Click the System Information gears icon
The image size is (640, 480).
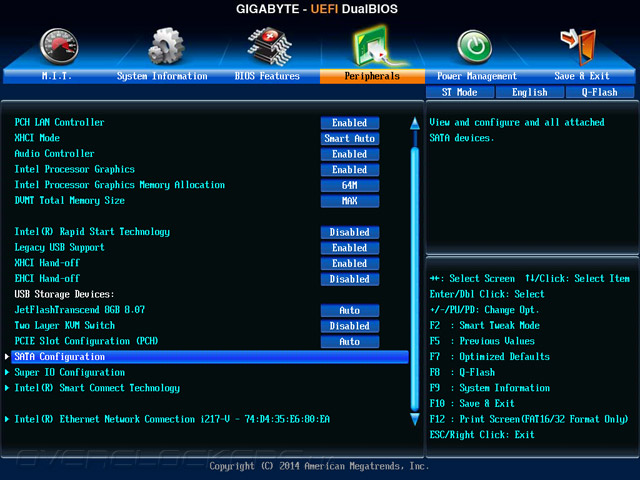point(166,46)
